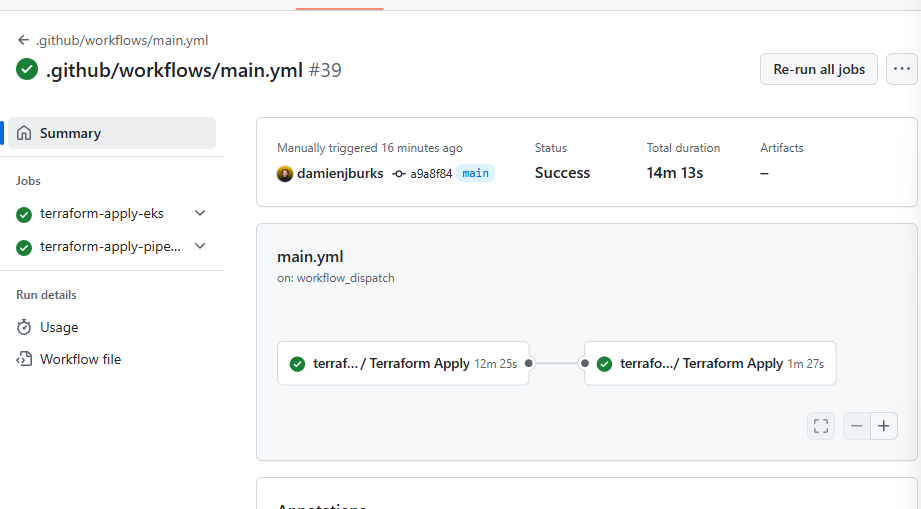Open the Terraform Apply 12m 25s job card
Screen dimensions: 921x509
(x=403, y=363)
